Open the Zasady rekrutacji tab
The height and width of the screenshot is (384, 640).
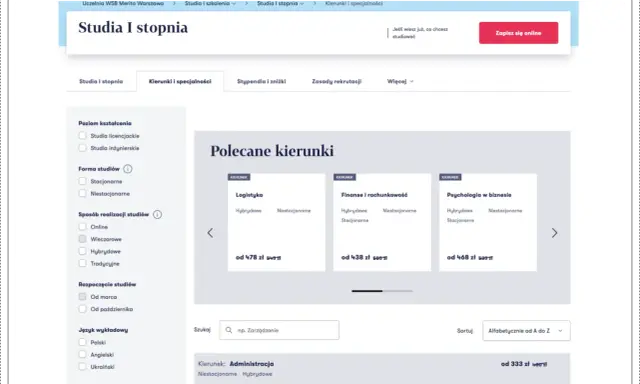coord(337,81)
